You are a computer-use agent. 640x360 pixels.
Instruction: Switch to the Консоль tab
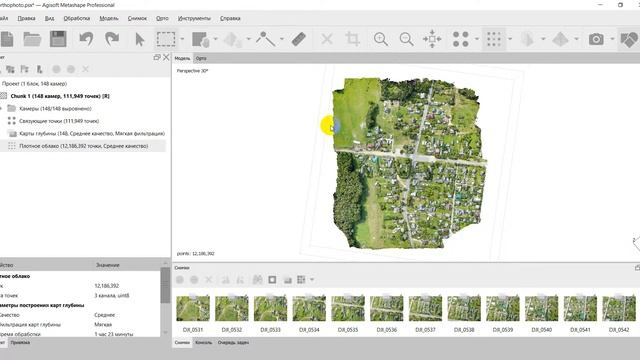[203, 342]
